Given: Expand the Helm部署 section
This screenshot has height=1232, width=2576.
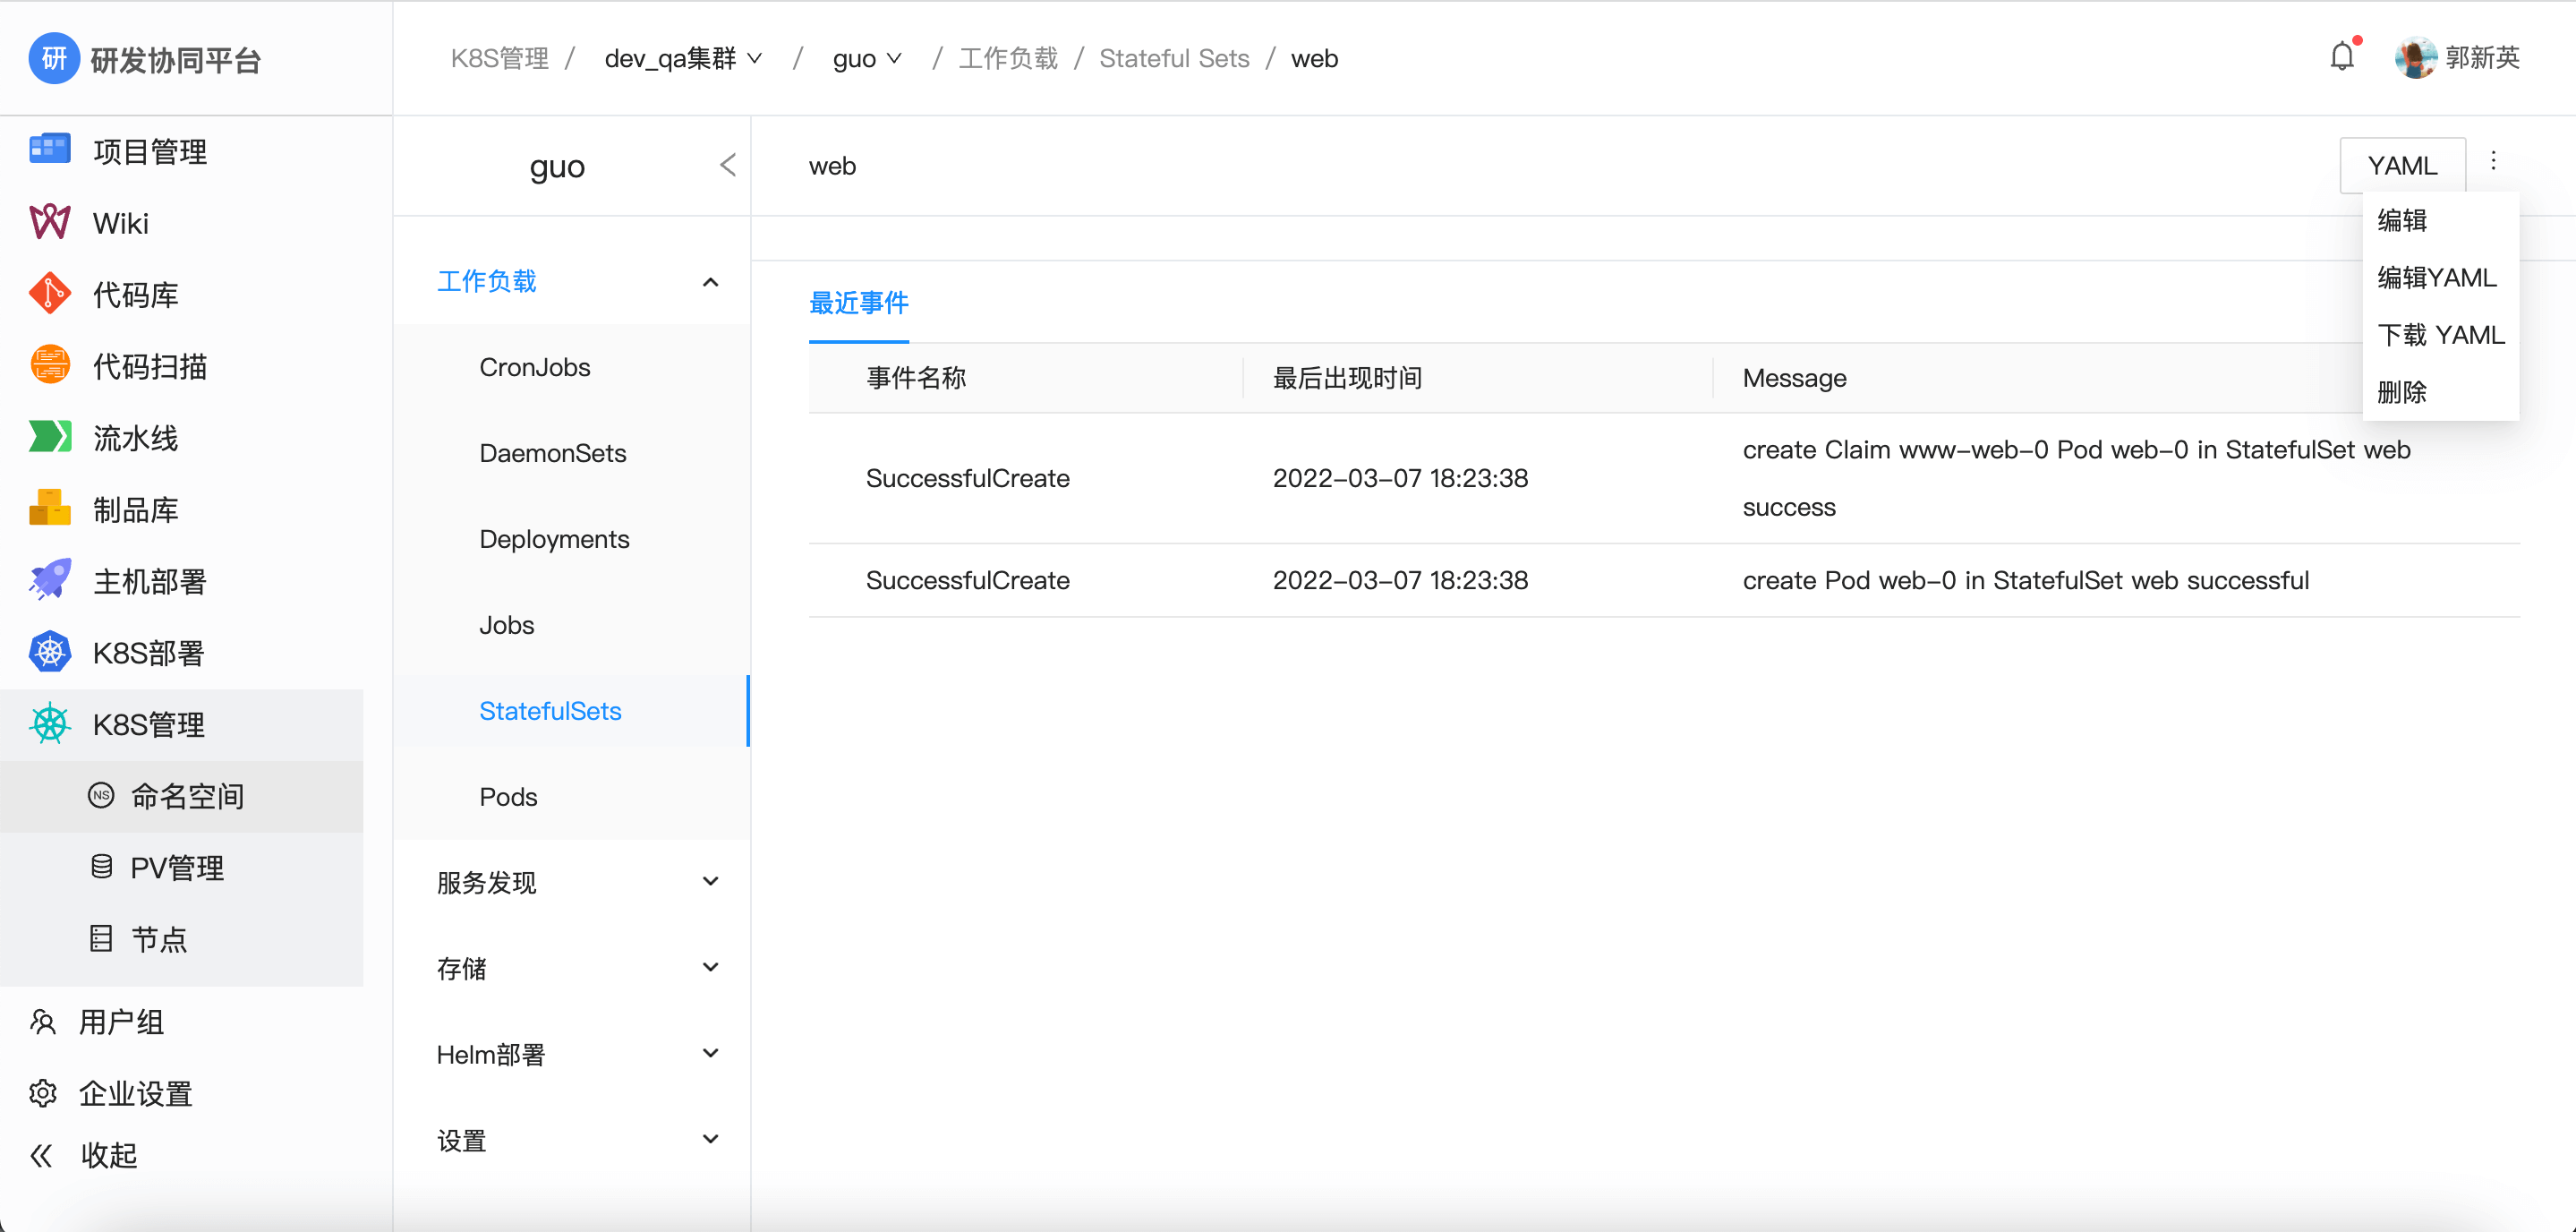Looking at the screenshot, I should [710, 1054].
